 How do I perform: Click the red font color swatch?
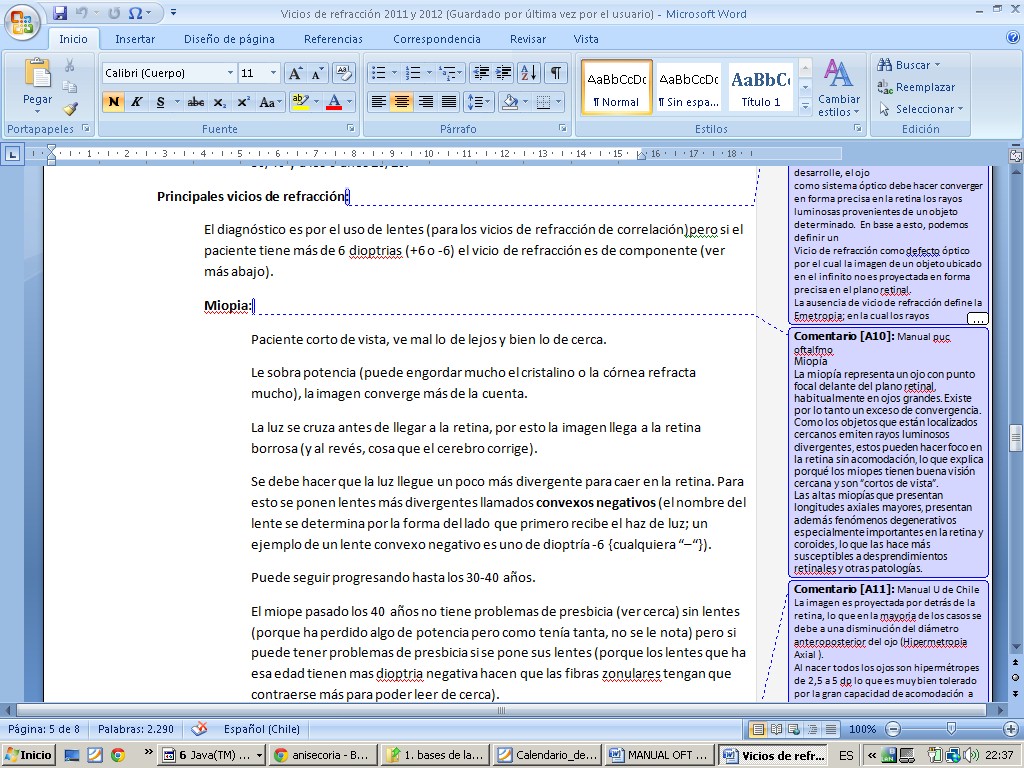pyautogui.click(x=333, y=102)
